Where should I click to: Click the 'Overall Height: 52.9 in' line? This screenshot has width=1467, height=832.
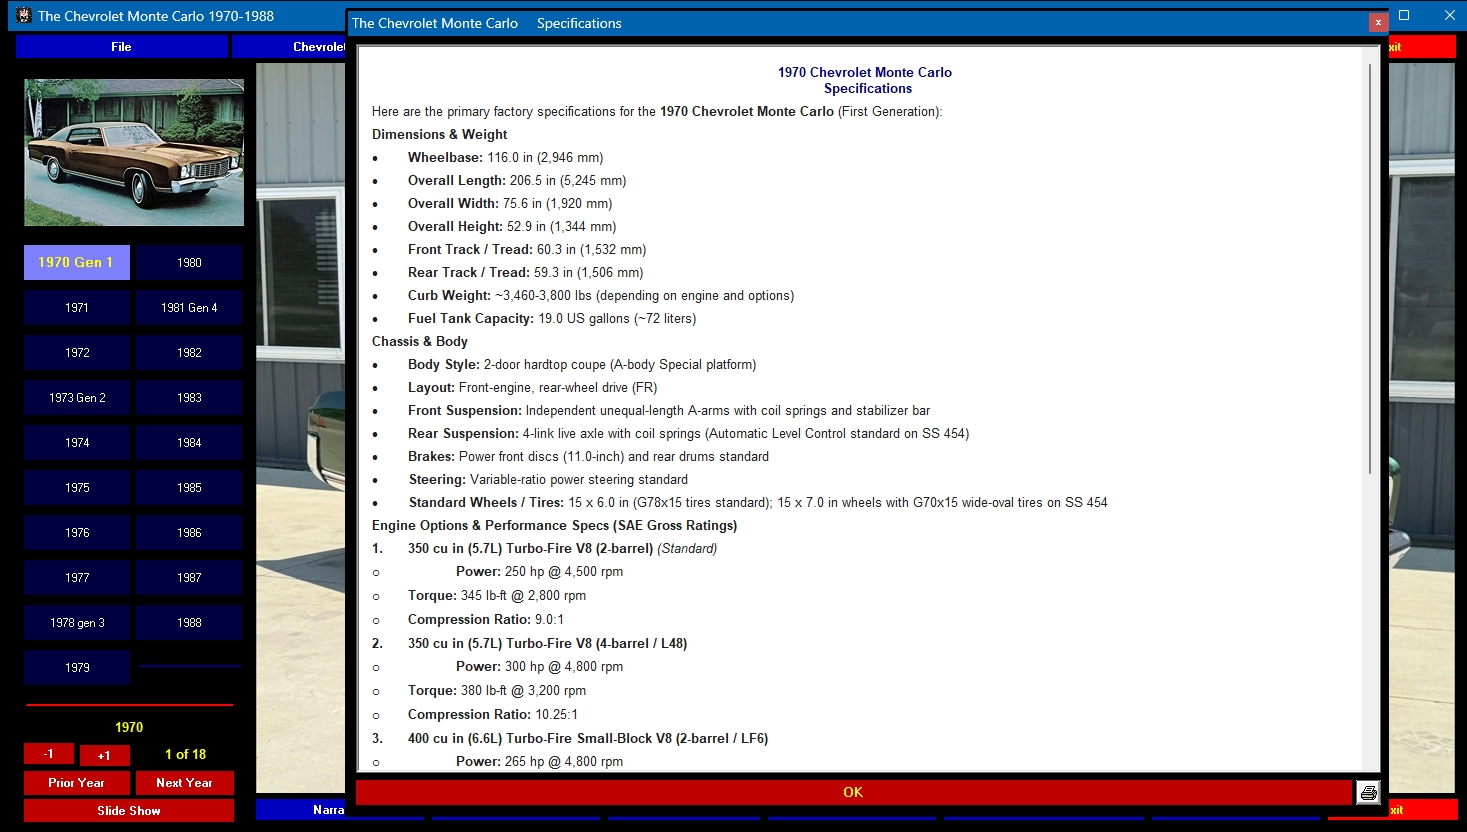click(512, 226)
